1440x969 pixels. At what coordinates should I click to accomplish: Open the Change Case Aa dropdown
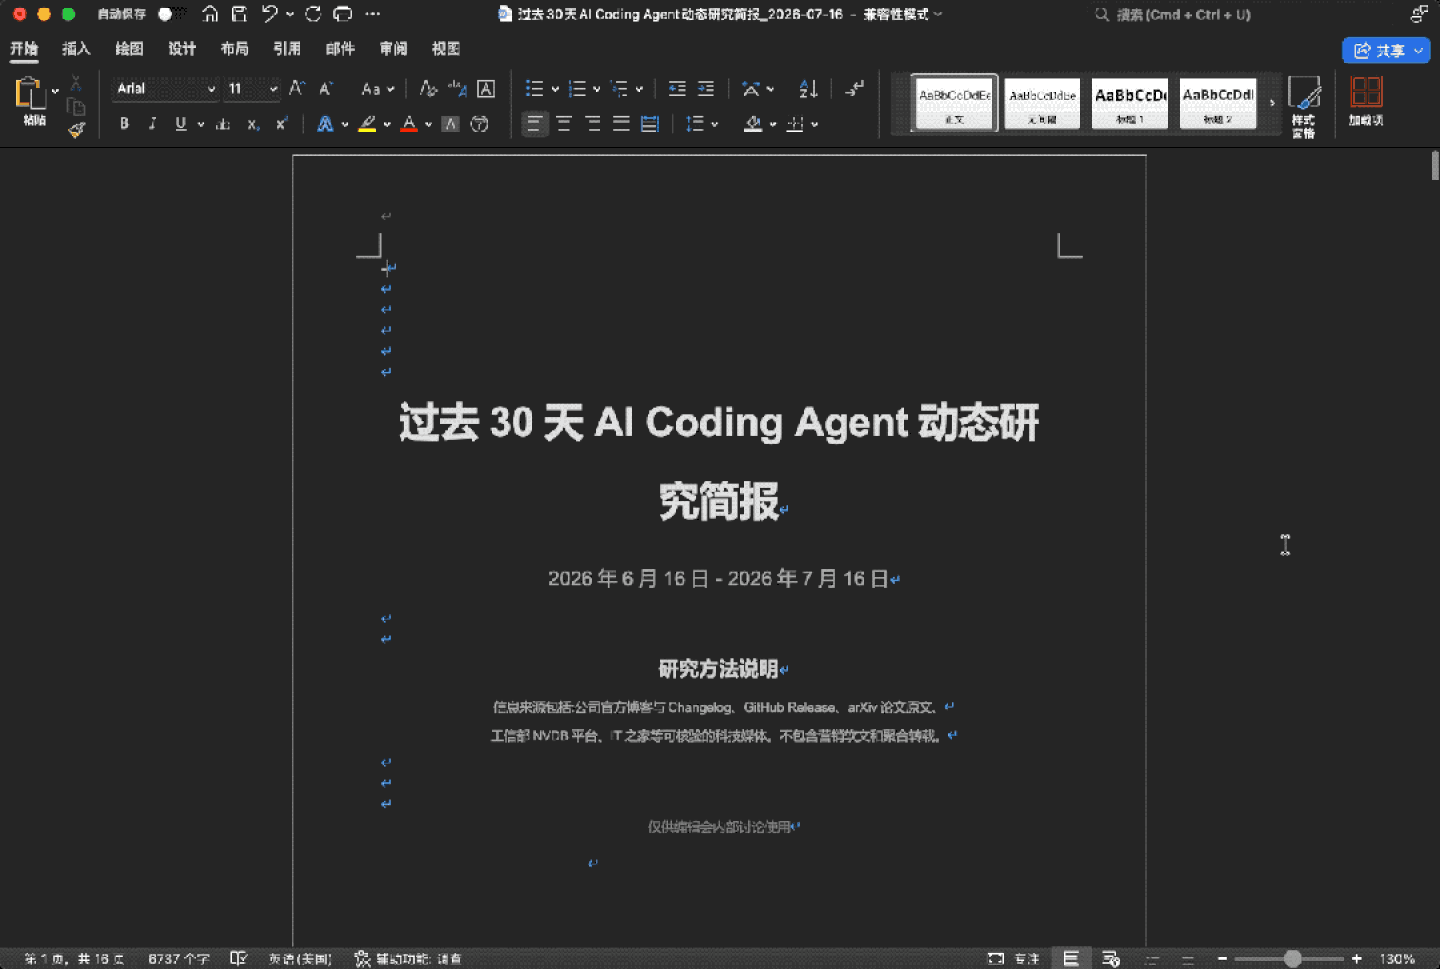pos(378,89)
